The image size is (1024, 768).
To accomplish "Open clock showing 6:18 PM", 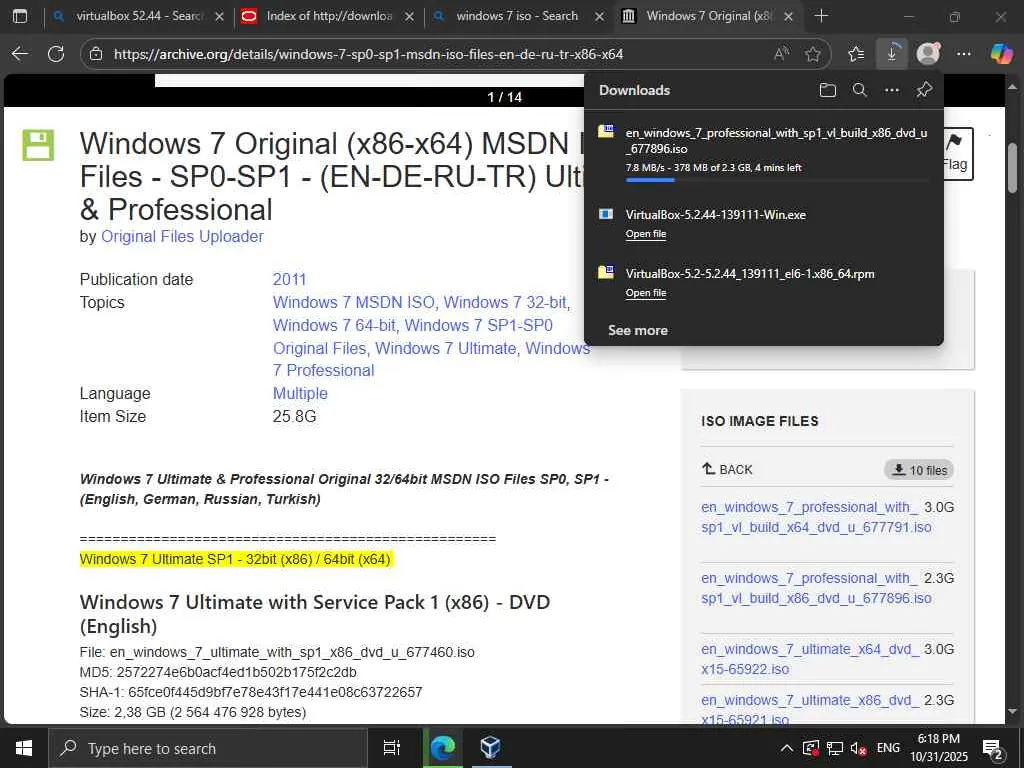I will click(939, 748).
